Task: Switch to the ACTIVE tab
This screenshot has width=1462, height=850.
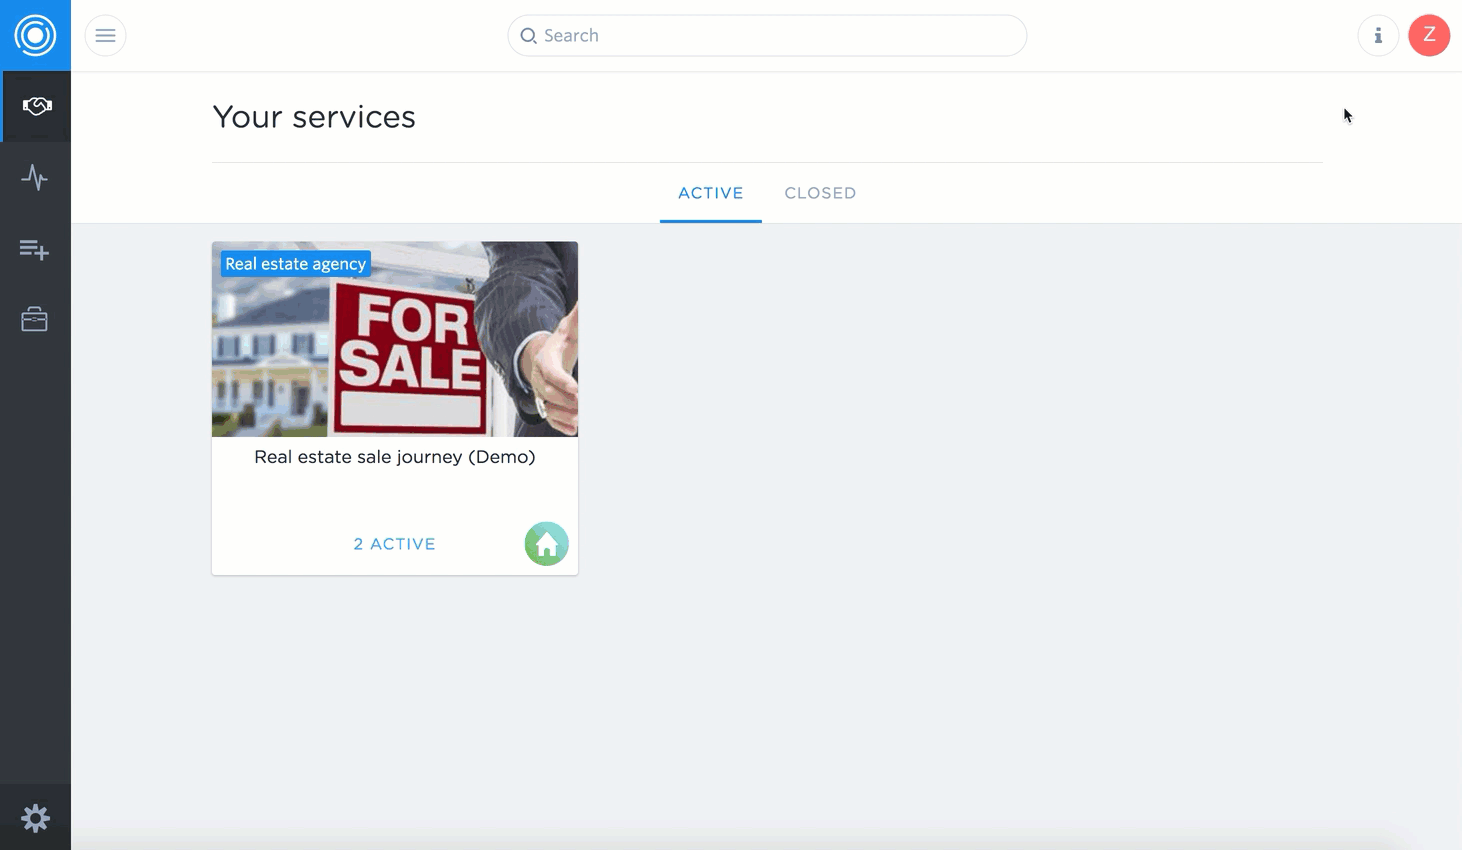Action: tap(711, 193)
